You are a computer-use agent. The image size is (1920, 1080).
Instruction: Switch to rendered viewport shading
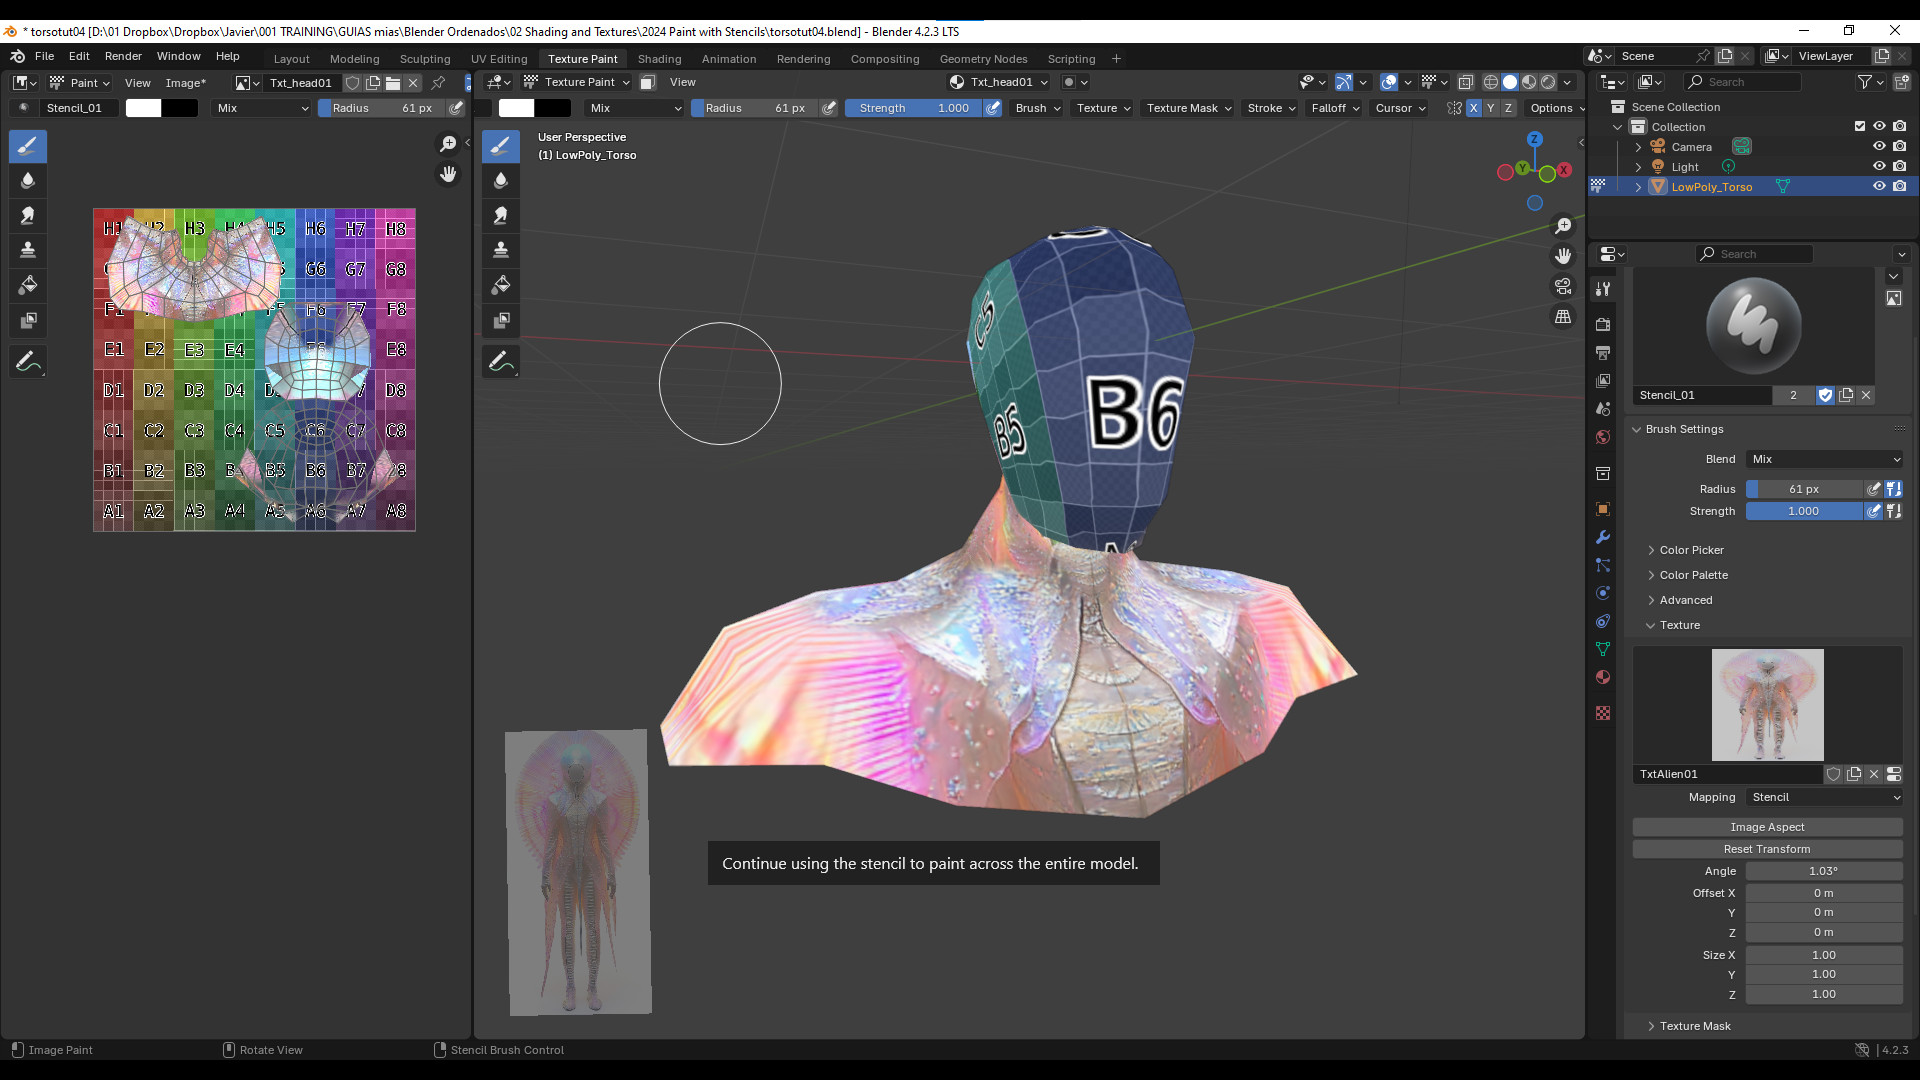pyautogui.click(x=1548, y=82)
